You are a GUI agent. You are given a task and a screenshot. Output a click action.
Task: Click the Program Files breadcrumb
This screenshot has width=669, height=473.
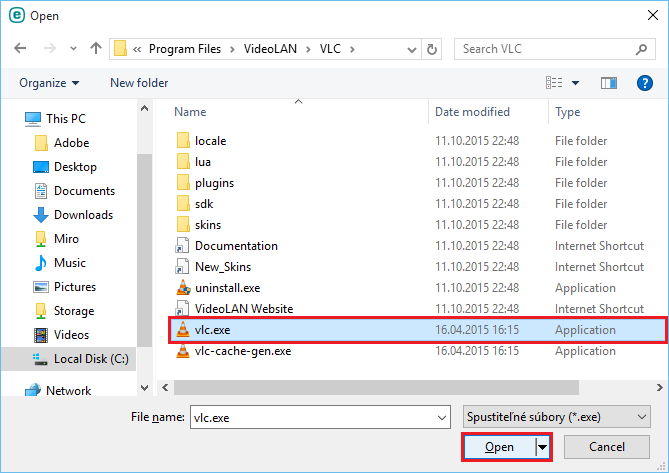[185, 49]
